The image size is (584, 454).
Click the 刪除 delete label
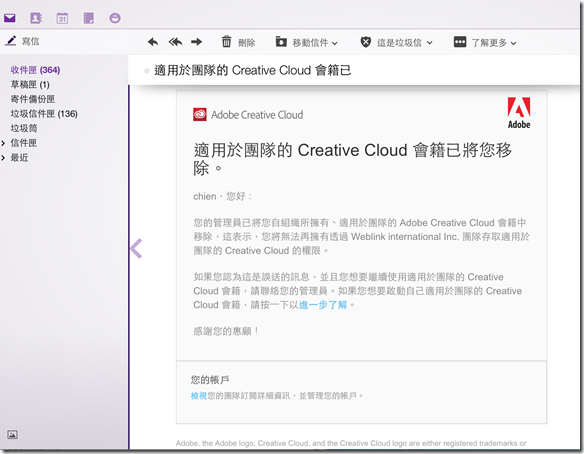click(247, 43)
